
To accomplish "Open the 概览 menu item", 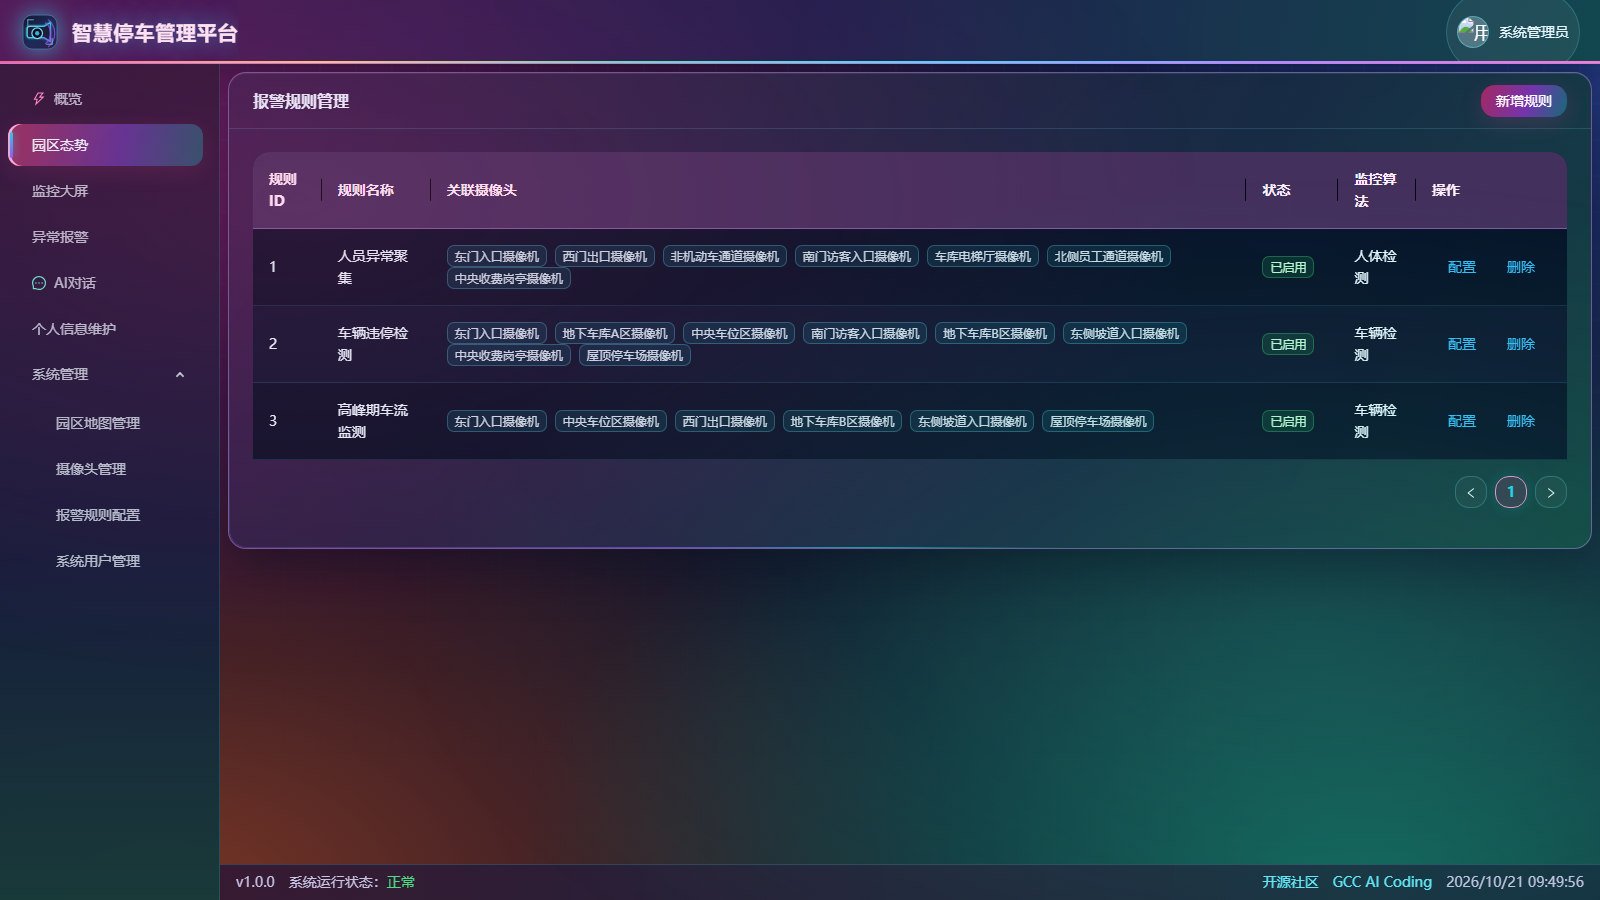I will 106,99.
